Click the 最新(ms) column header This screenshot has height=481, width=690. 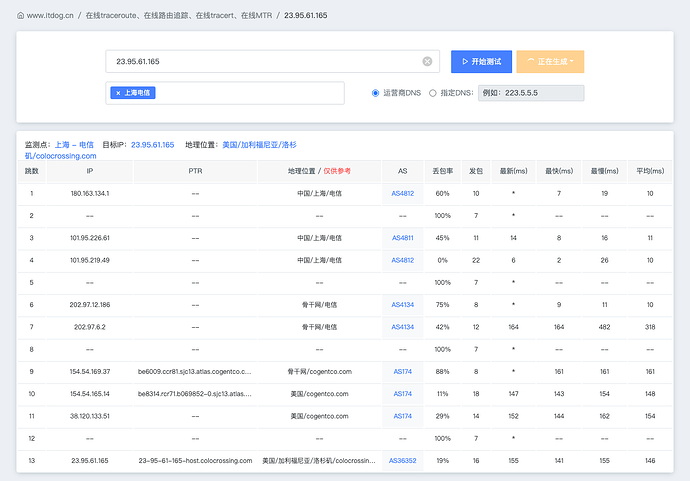pyautogui.click(x=514, y=171)
